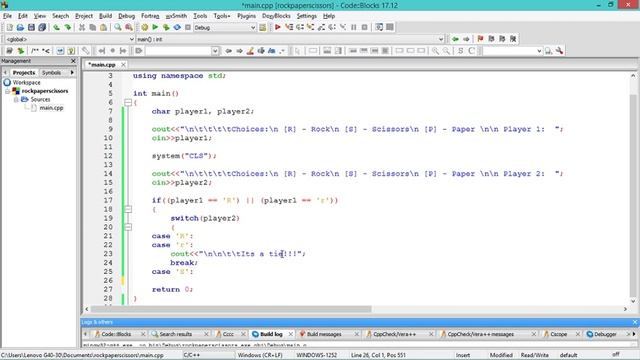Click the red Toggle bookmark flag icon
Image resolution: width=640 pixels, height=360 pixels.
point(480,39)
